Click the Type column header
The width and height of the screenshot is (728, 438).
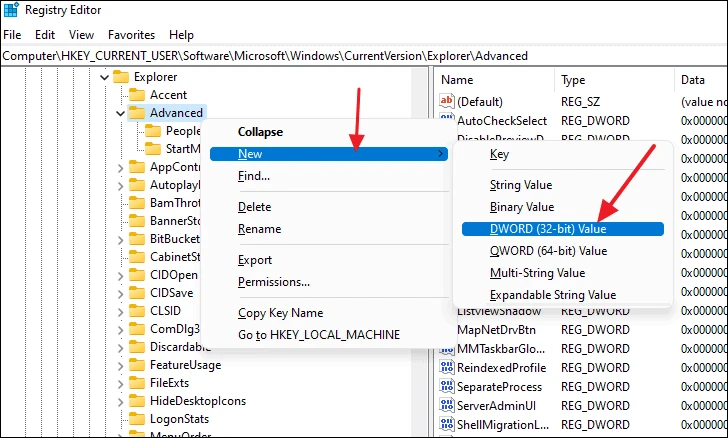point(573,80)
